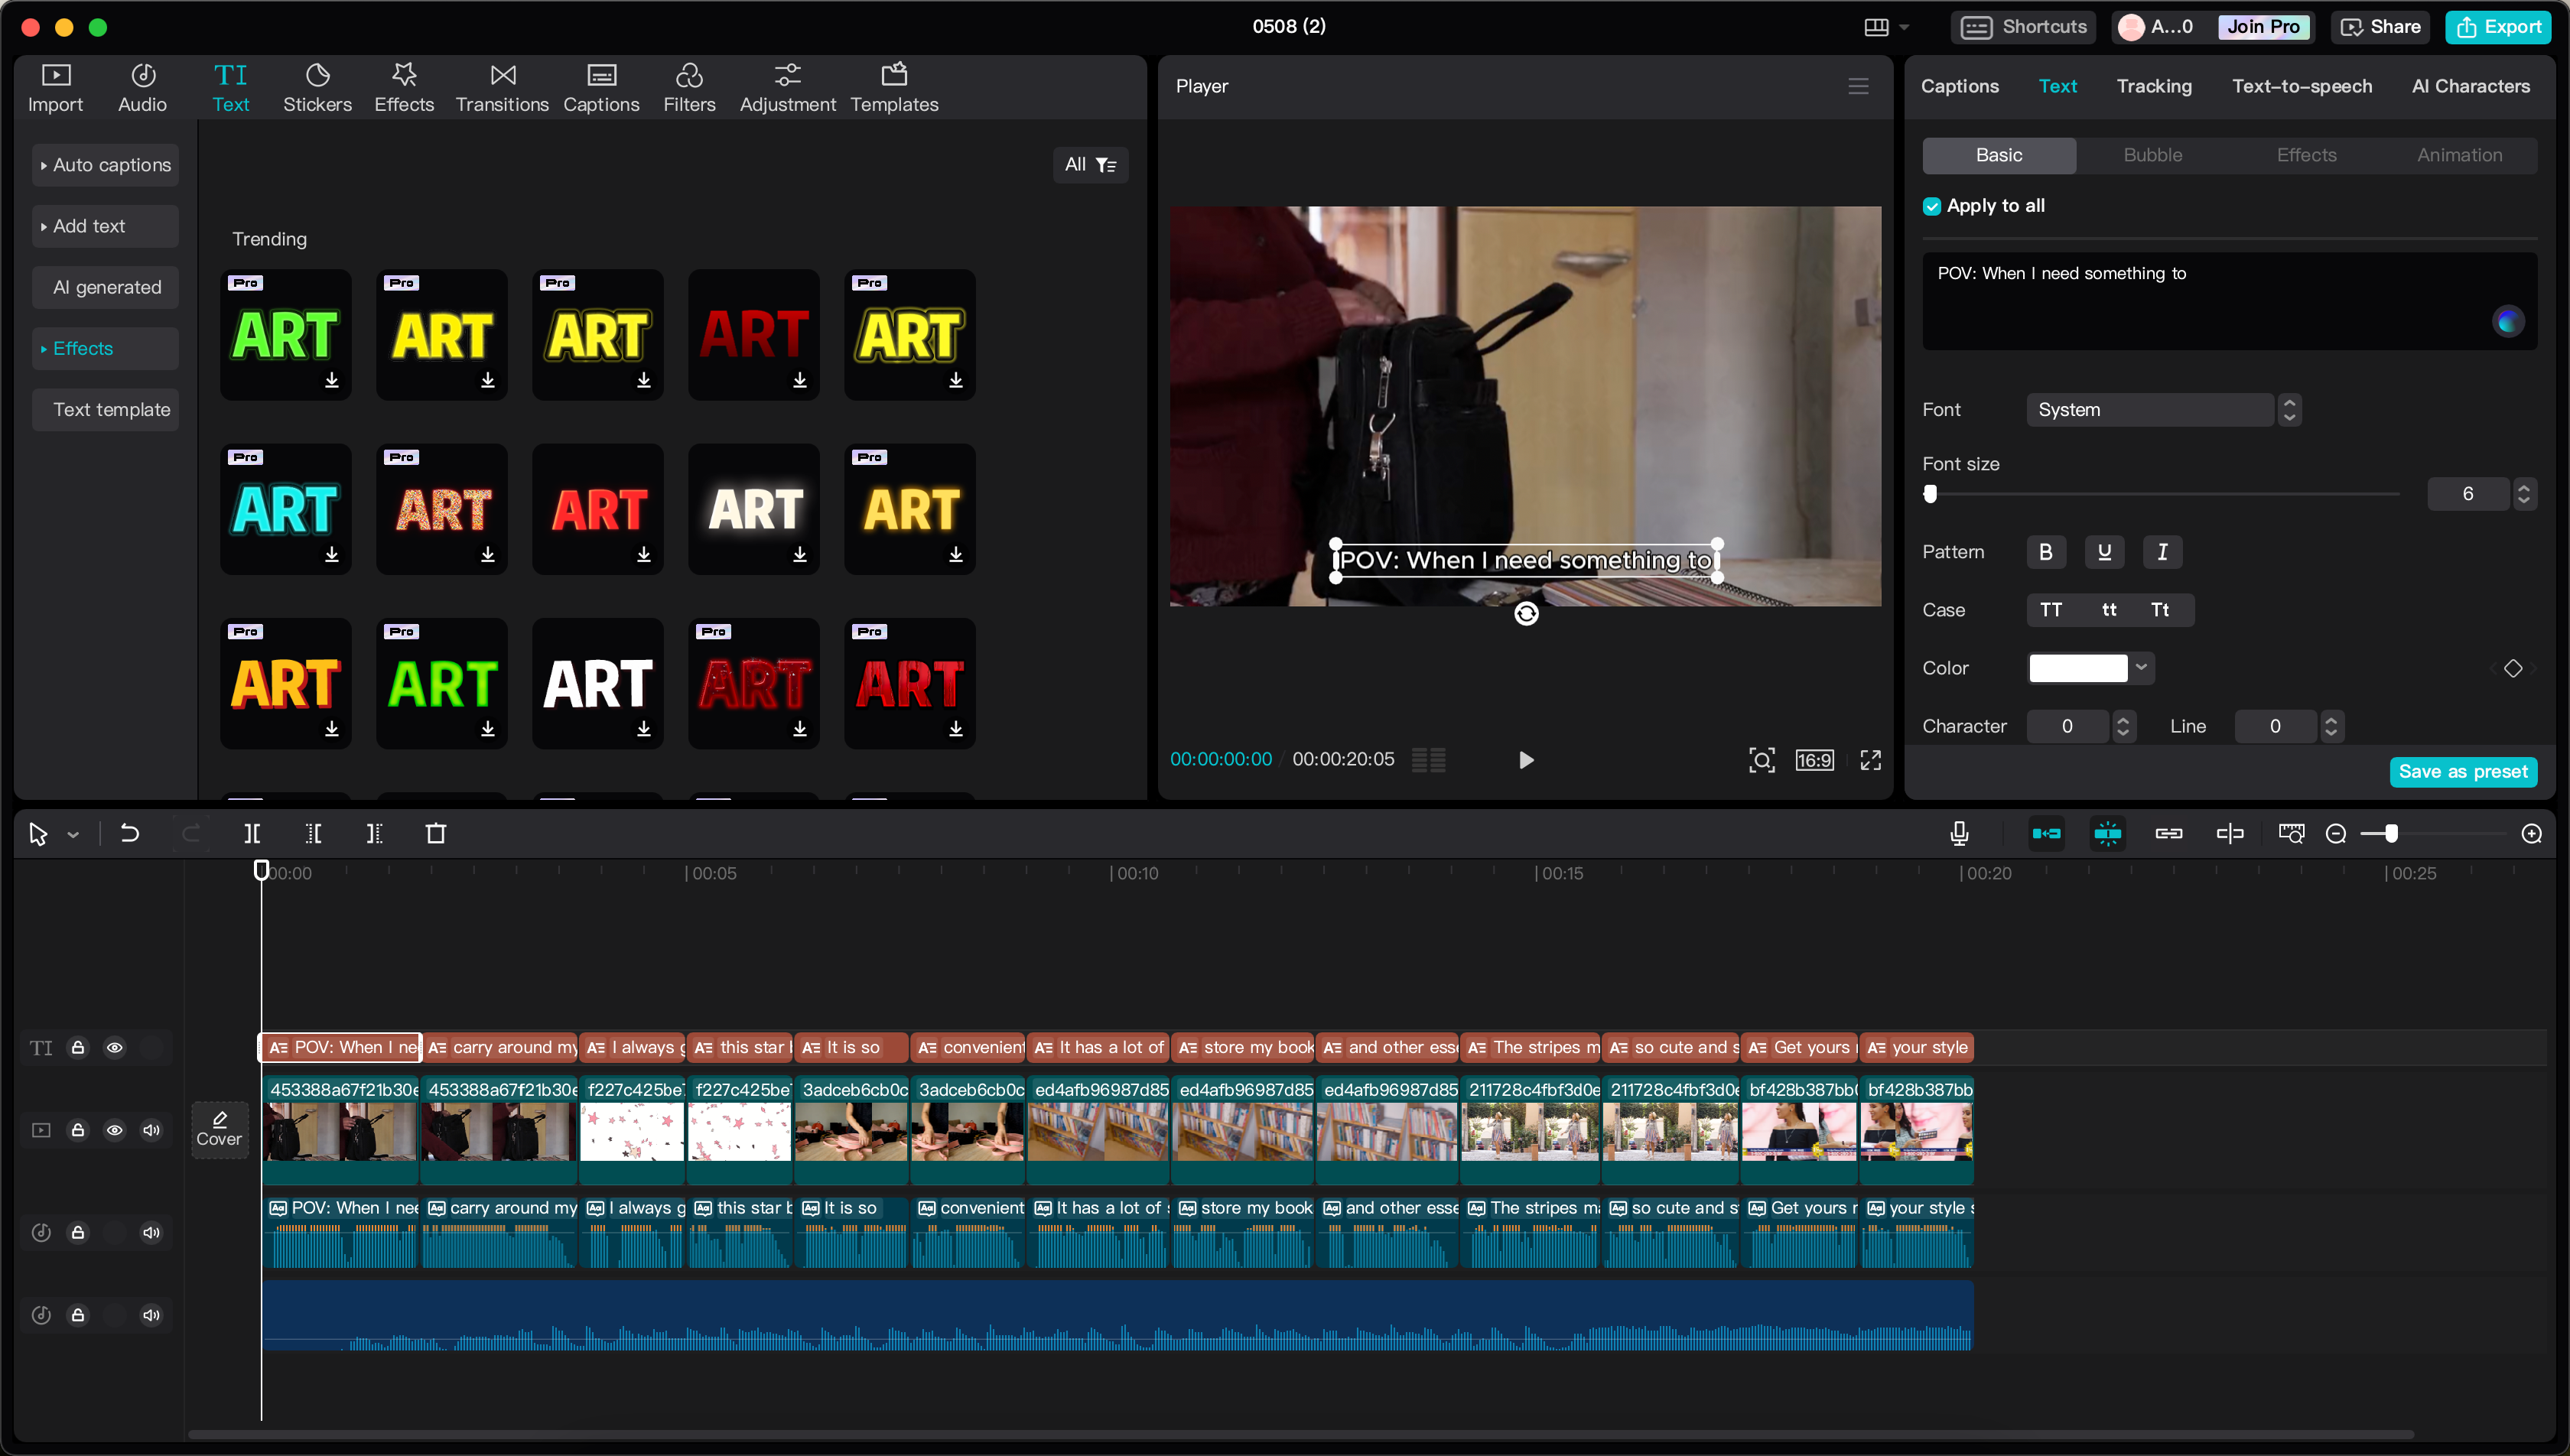Click the Undo icon above the timeline
This screenshot has height=1456, width=2570.
click(129, 833)
